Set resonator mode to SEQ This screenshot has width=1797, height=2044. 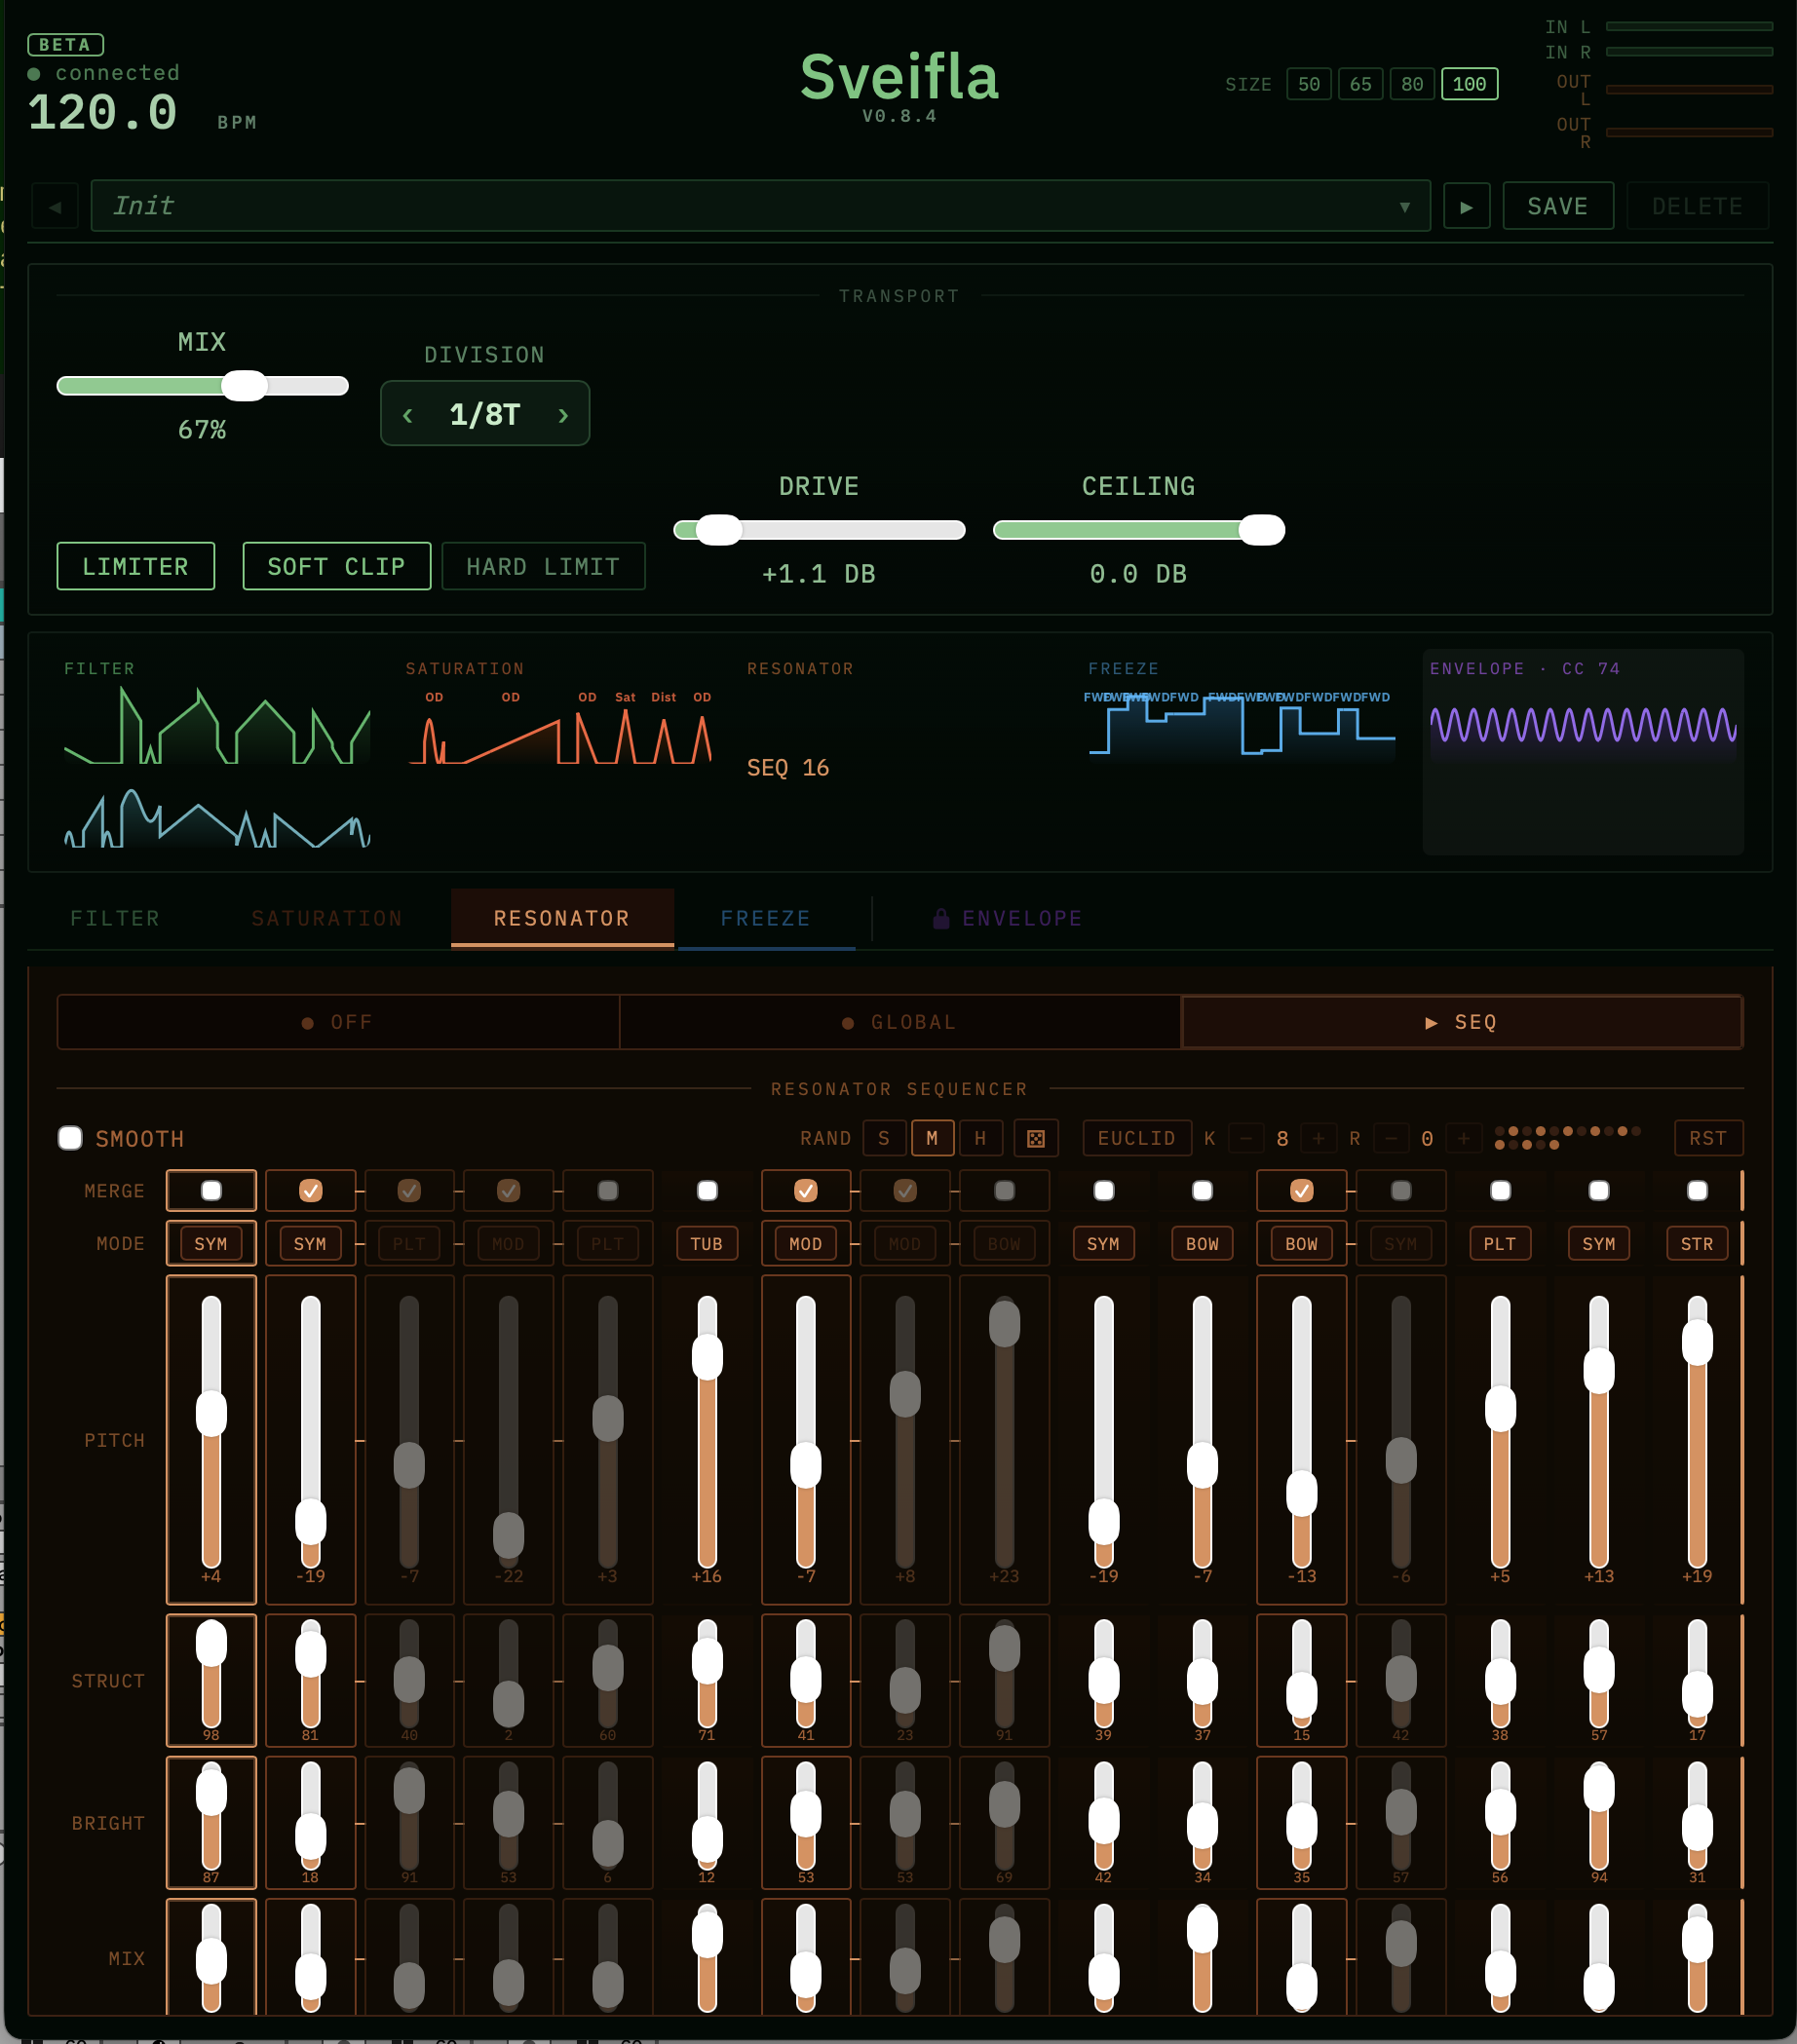pyautogui.click(x=1462, y=1022)
